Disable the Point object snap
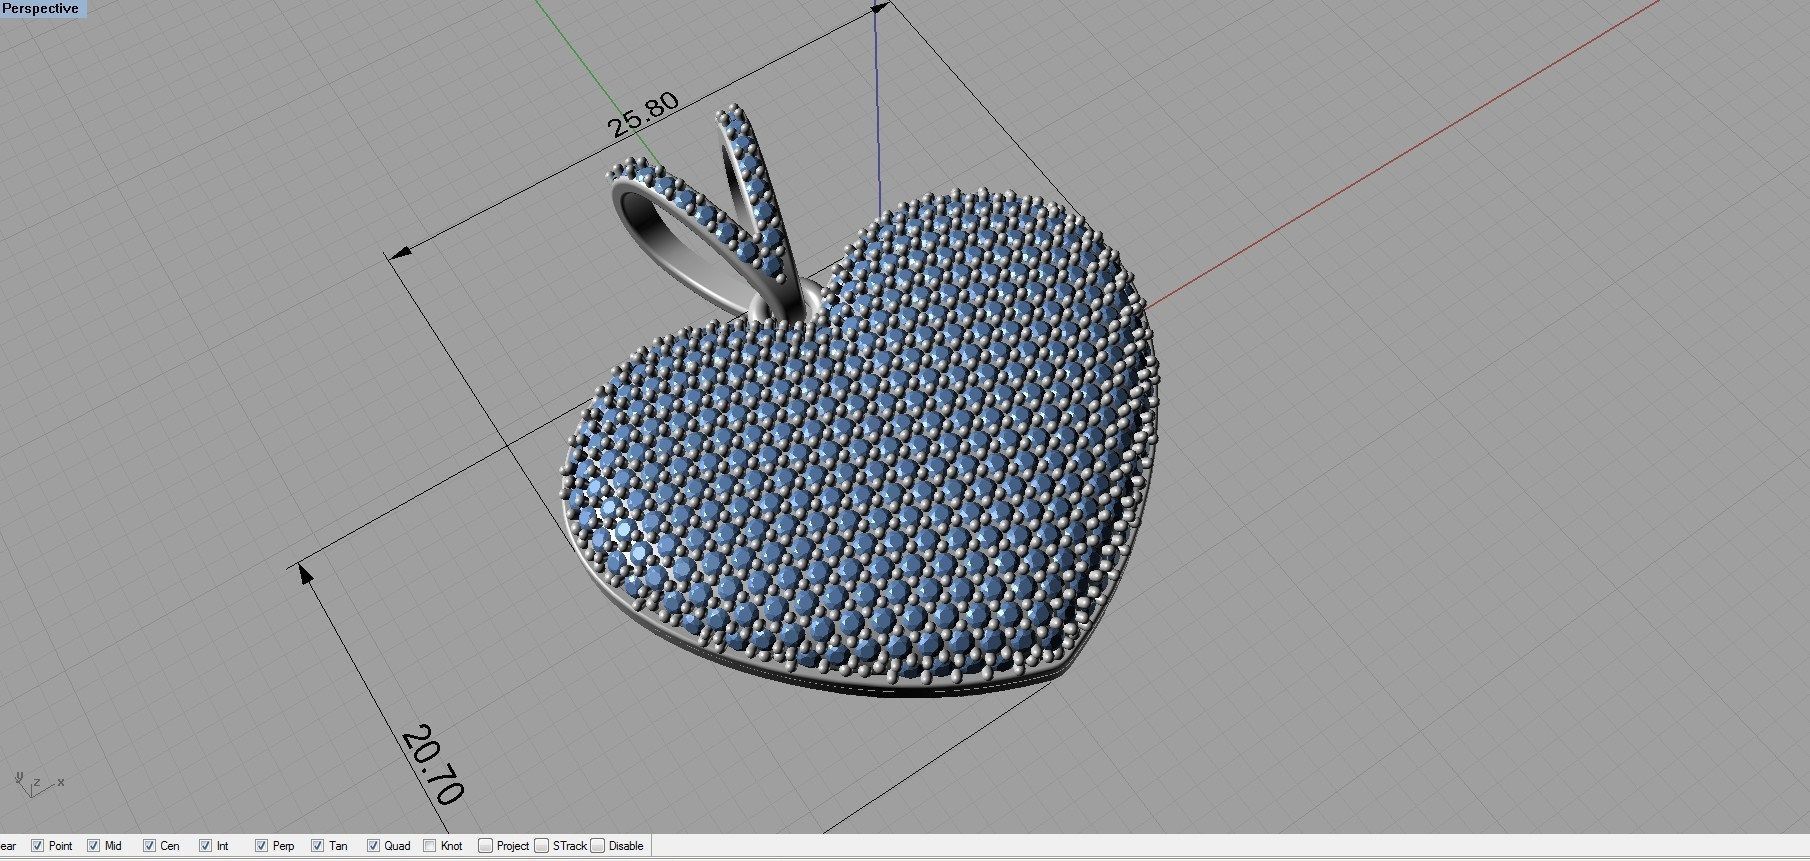The width and height of the screenshot is (1810, 861). (38, 846)
